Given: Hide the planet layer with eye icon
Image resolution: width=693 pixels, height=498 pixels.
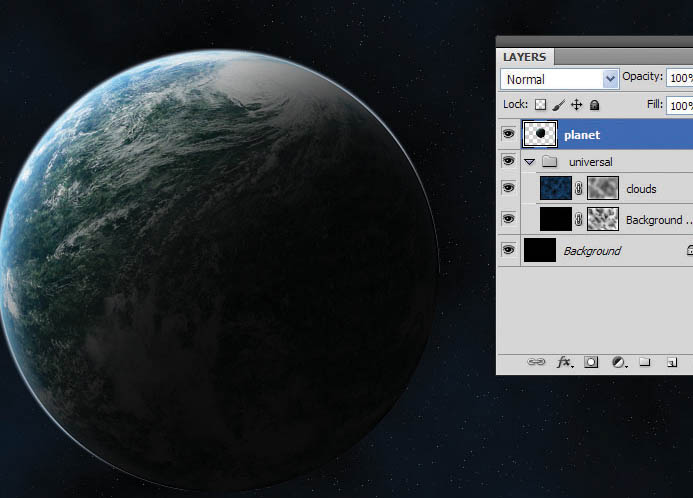Looking at the screenshot, I should point(509,134).
